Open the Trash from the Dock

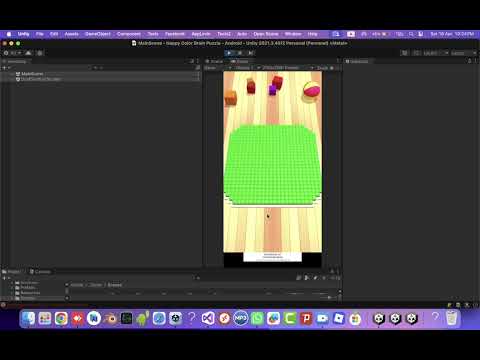point(451,318)
